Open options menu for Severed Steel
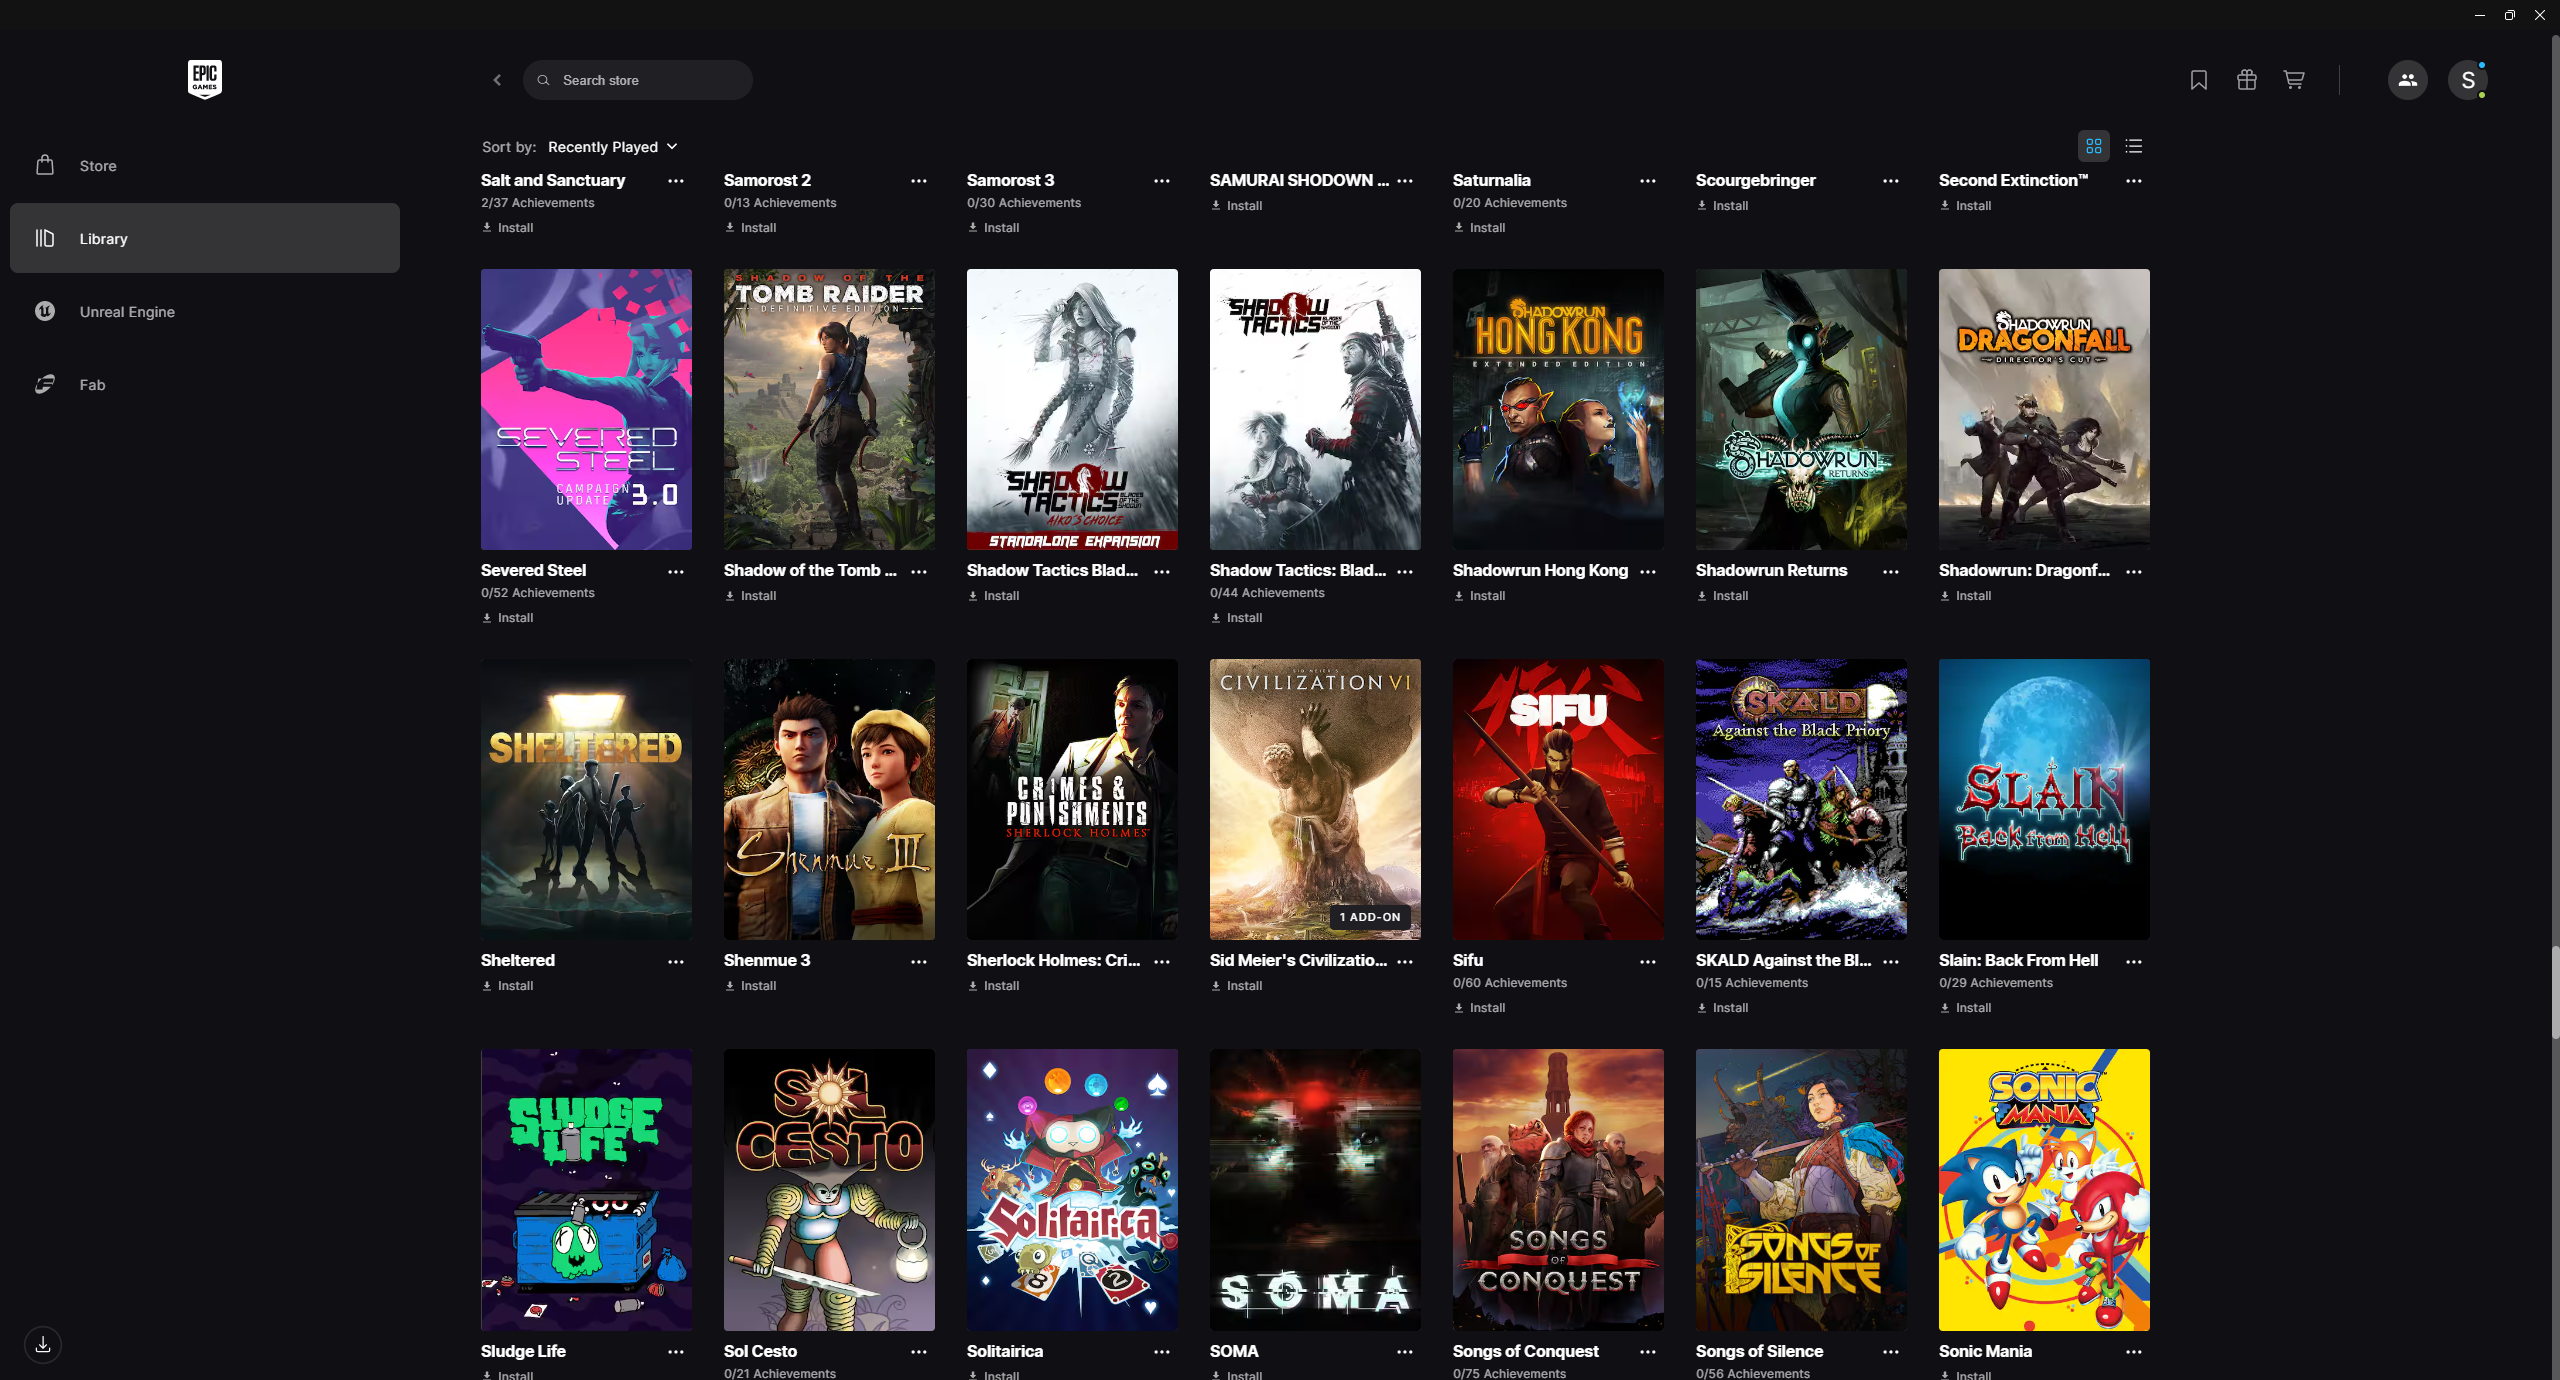The image size is (2560, 1380). tap(676, 571)
